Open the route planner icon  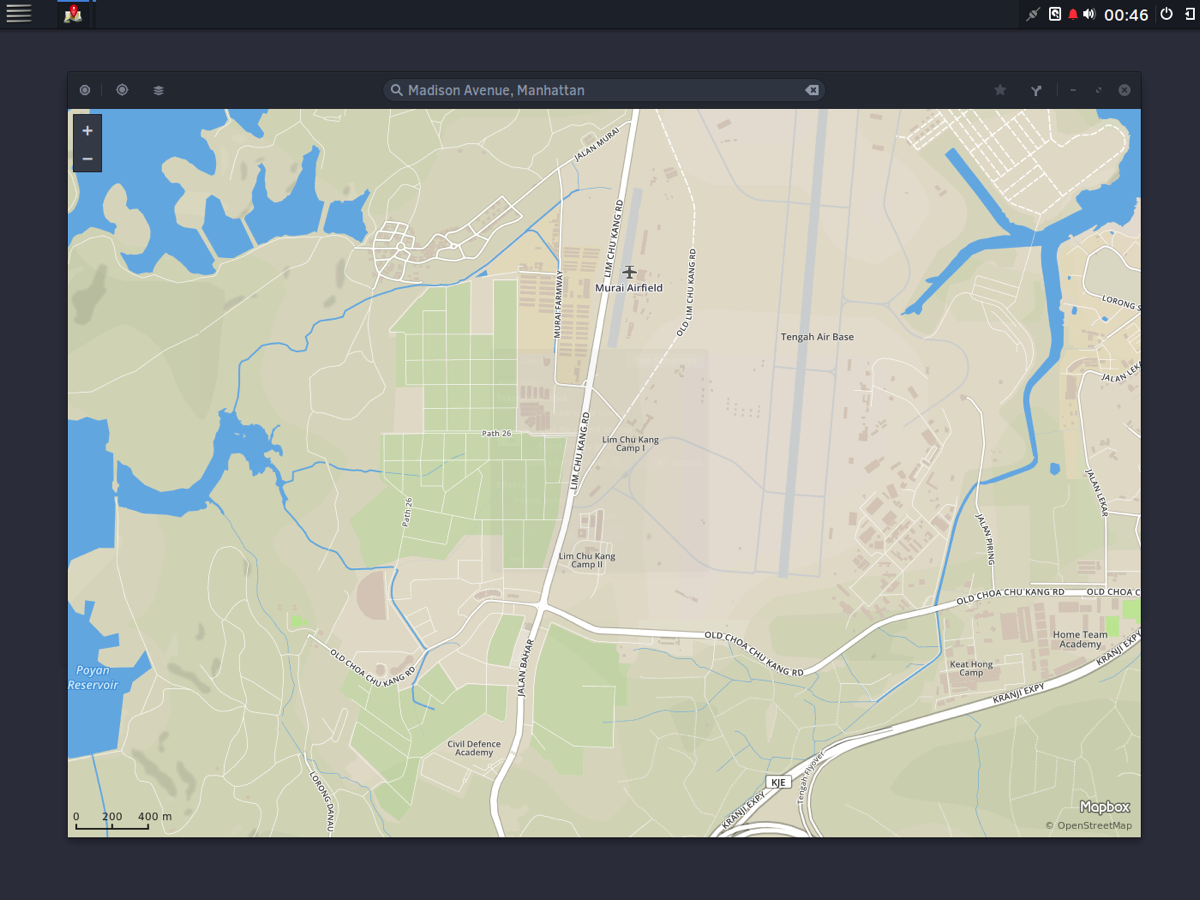(1037, 90)
